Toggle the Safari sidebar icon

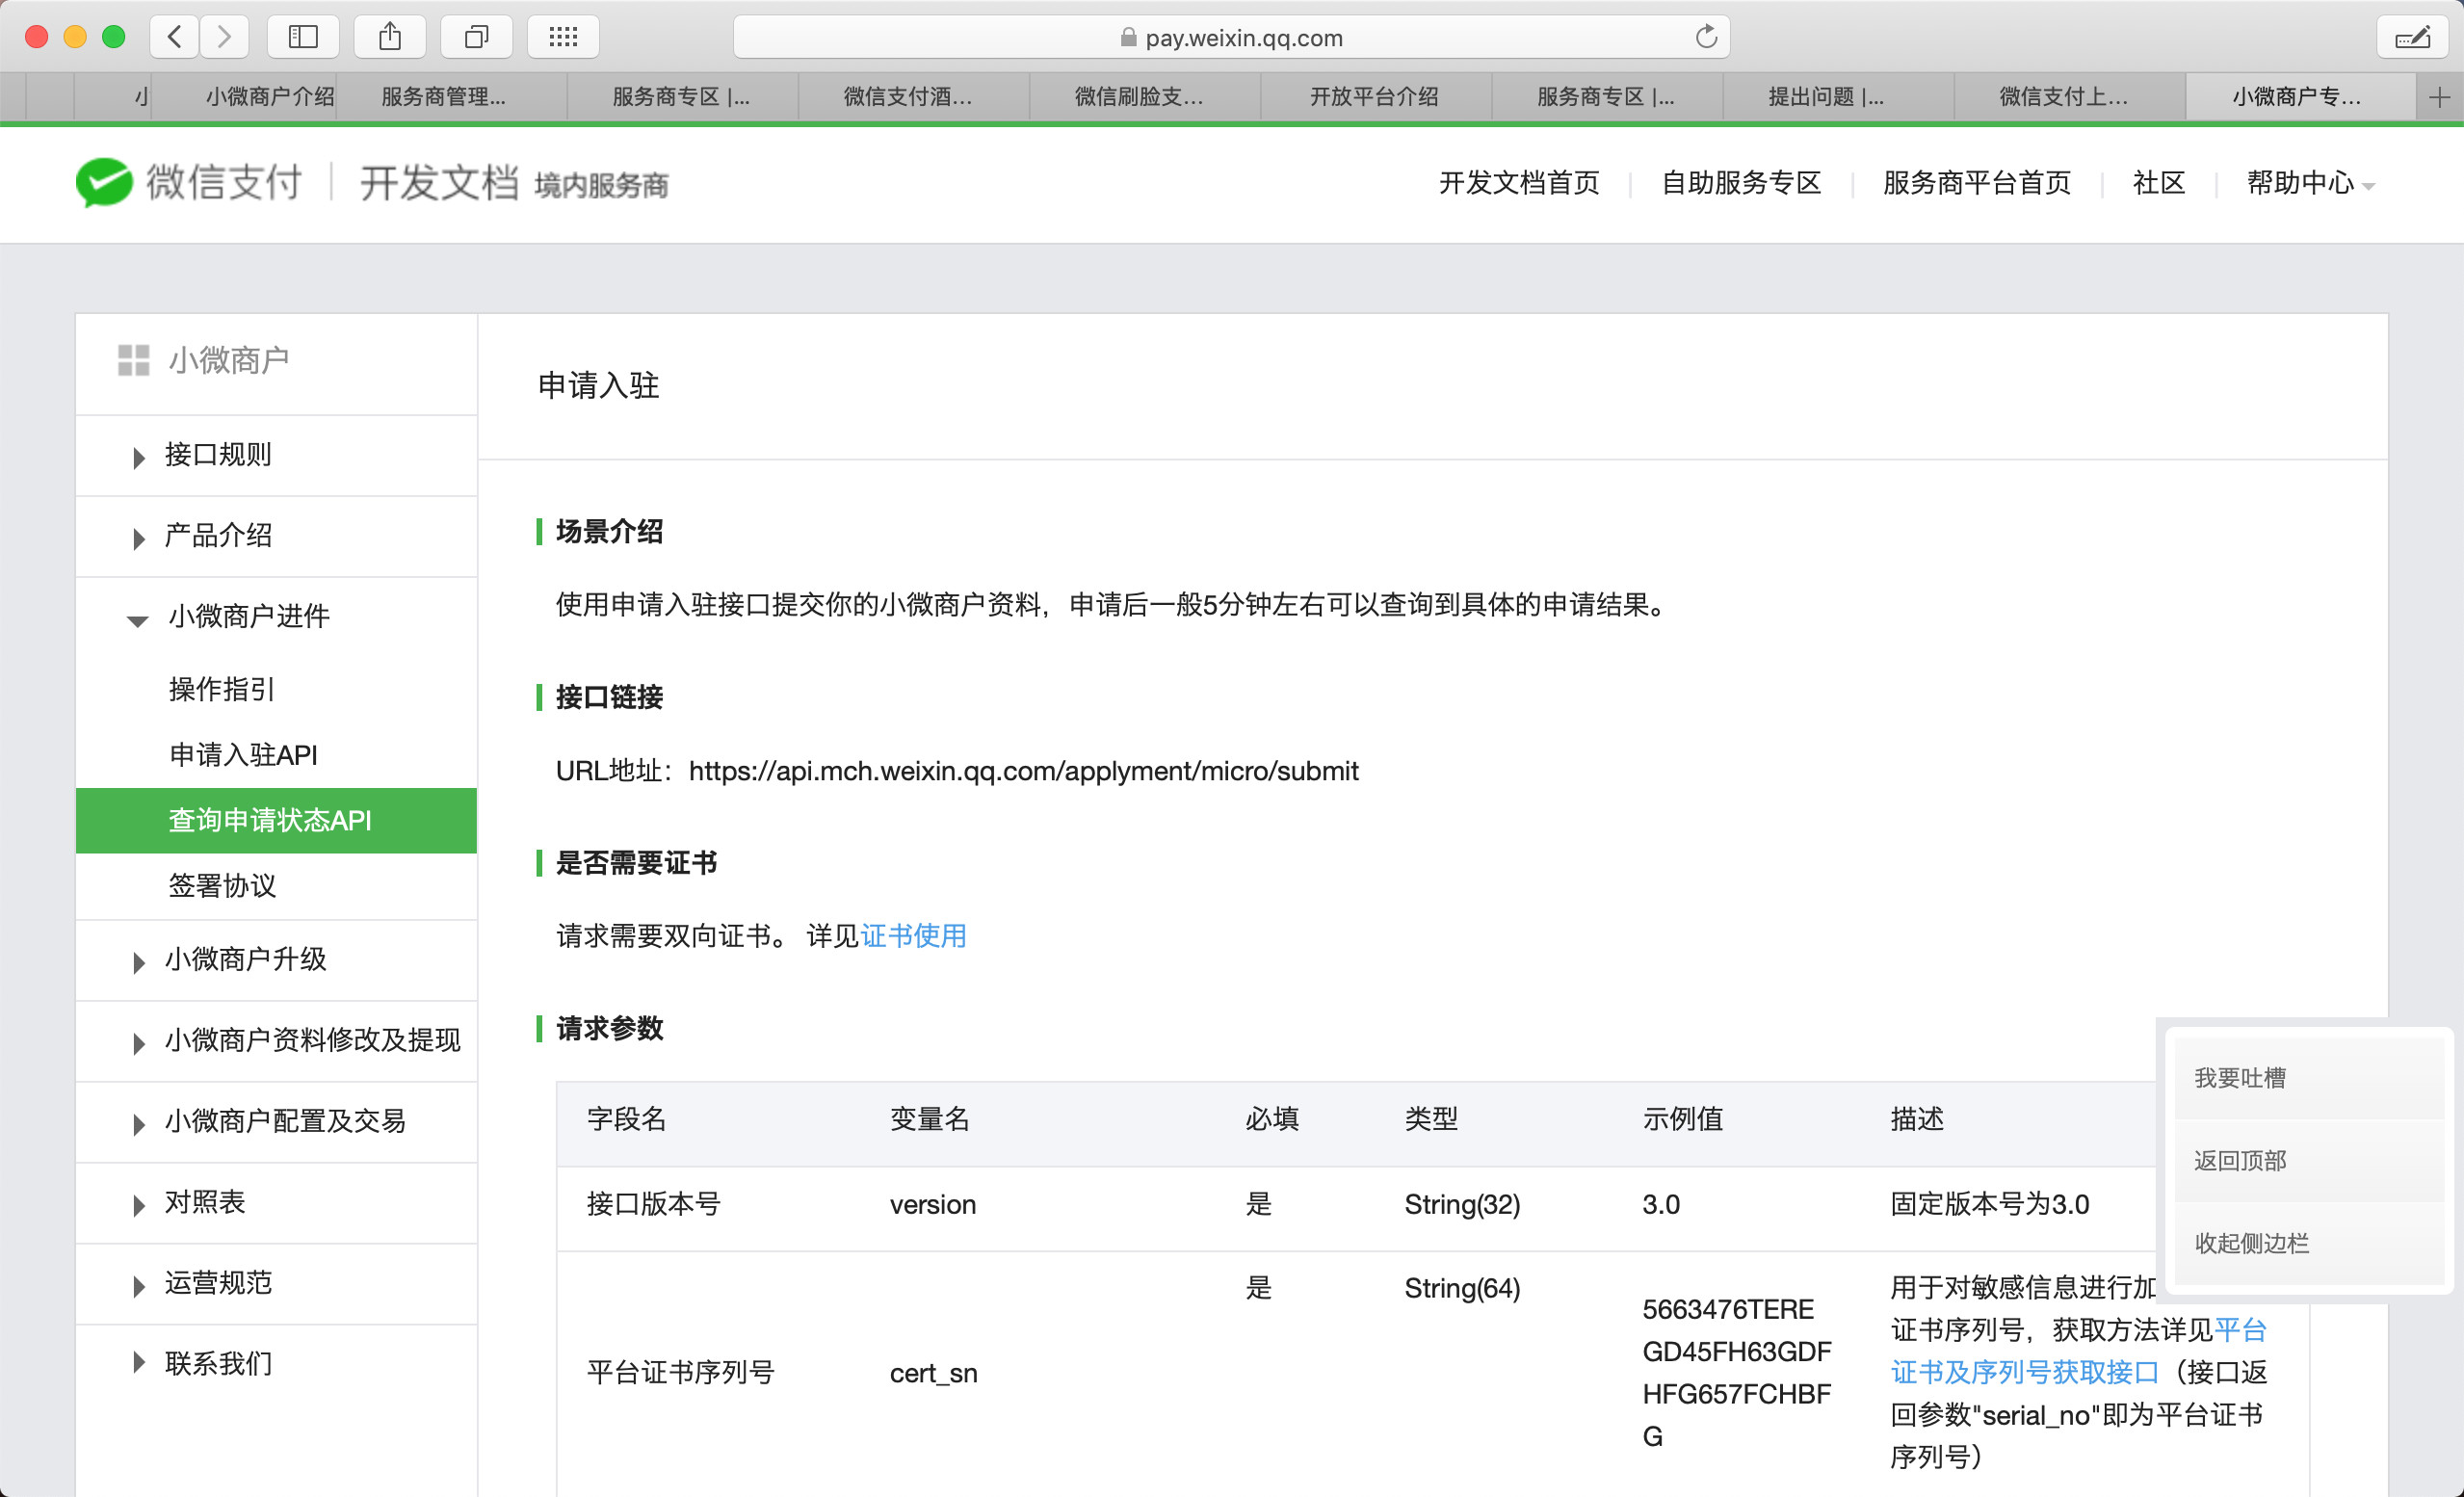303,37
